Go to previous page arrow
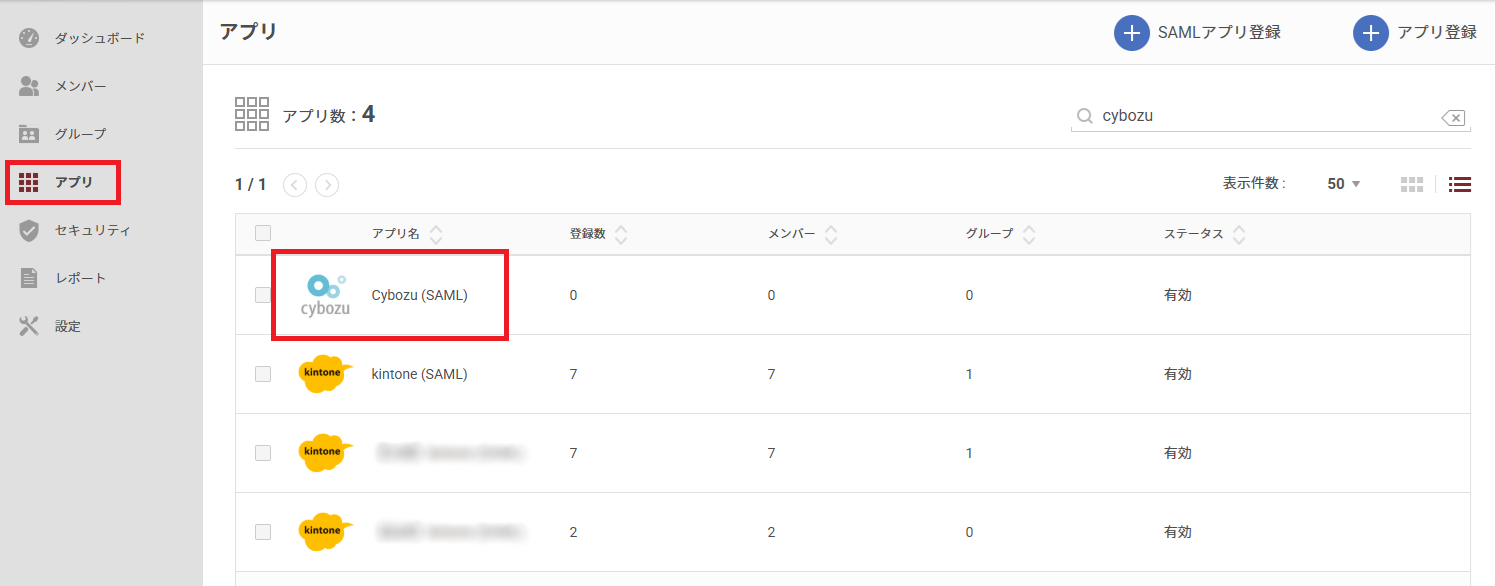Image resolution: width=1495 pixels, height=586 pixels. click(295, 184)
